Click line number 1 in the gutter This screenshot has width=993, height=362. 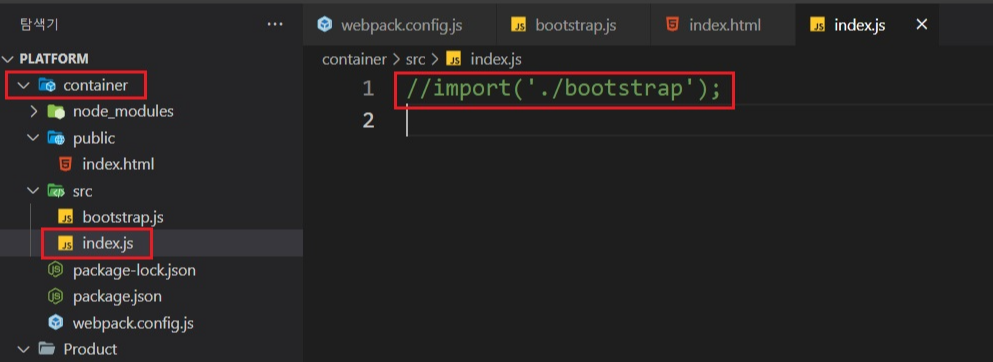tap(368, 89)
